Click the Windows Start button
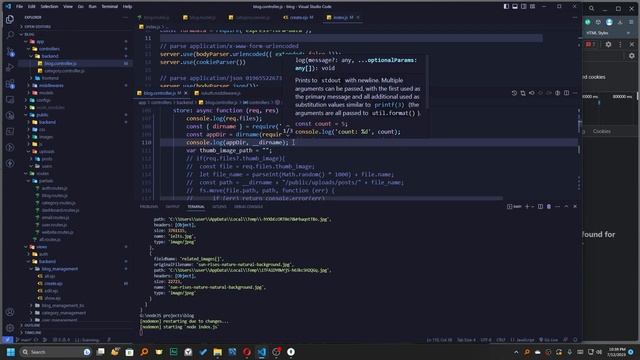Image resolution: width=640 pixels, height=360 pixels. pyautogui.click(x=11, y=352)
